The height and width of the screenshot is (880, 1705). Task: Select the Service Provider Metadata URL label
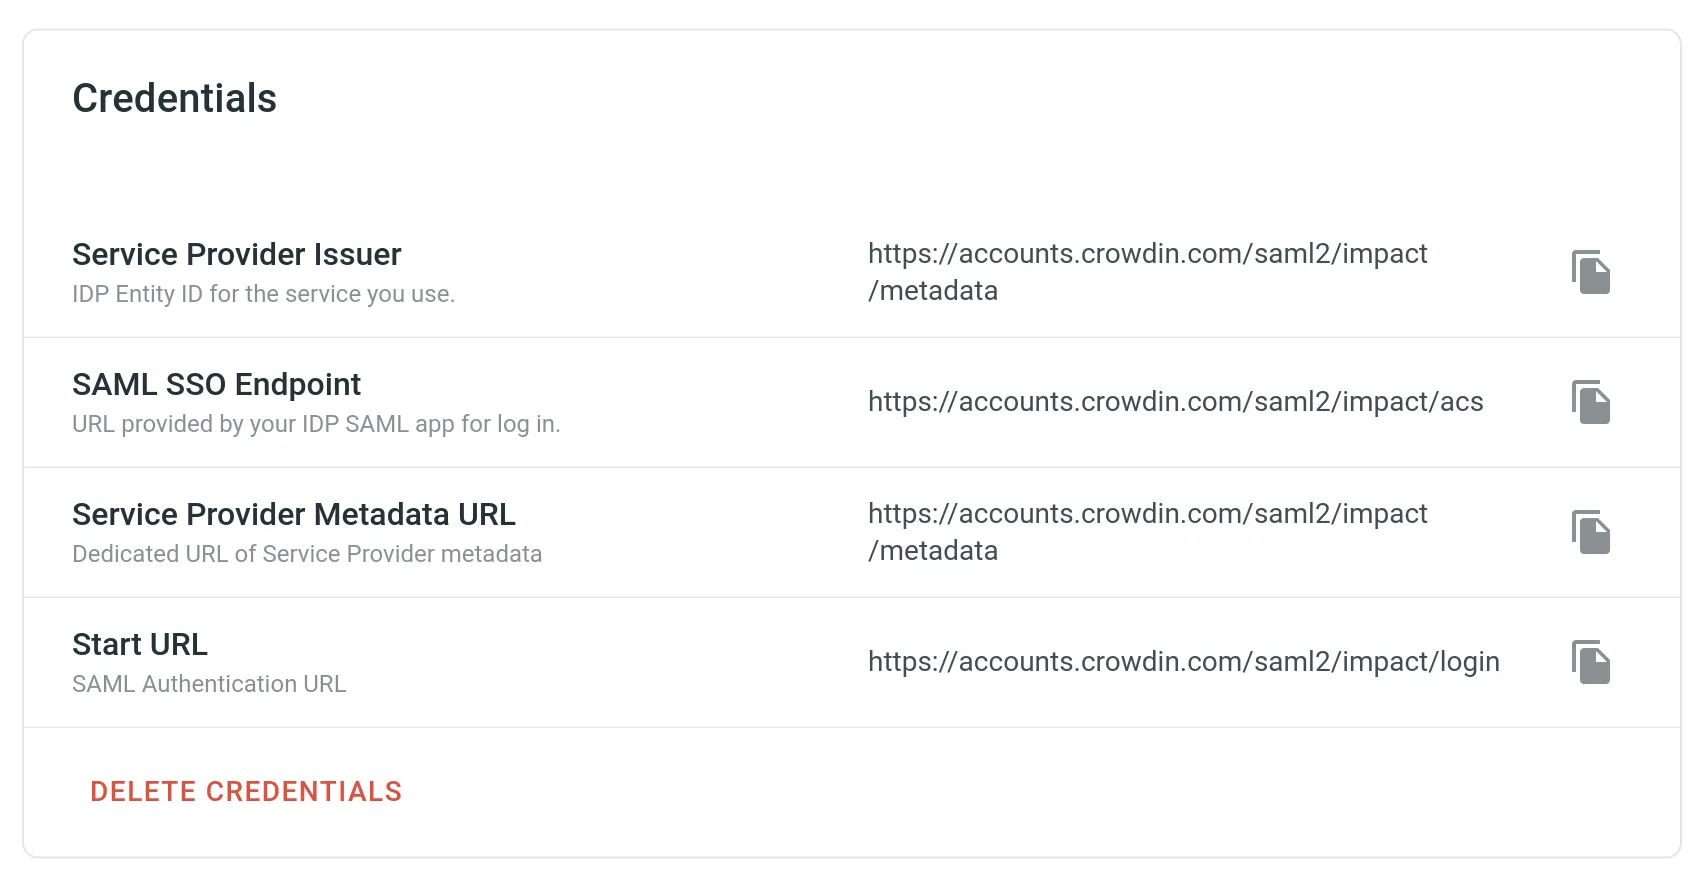pos(293,514)
